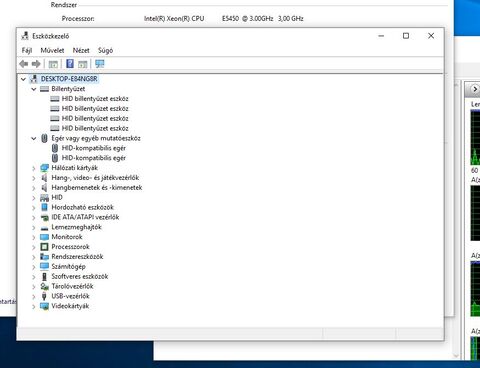Expand the Monitorok category
The image size is (480, 368).
(34, 237)
